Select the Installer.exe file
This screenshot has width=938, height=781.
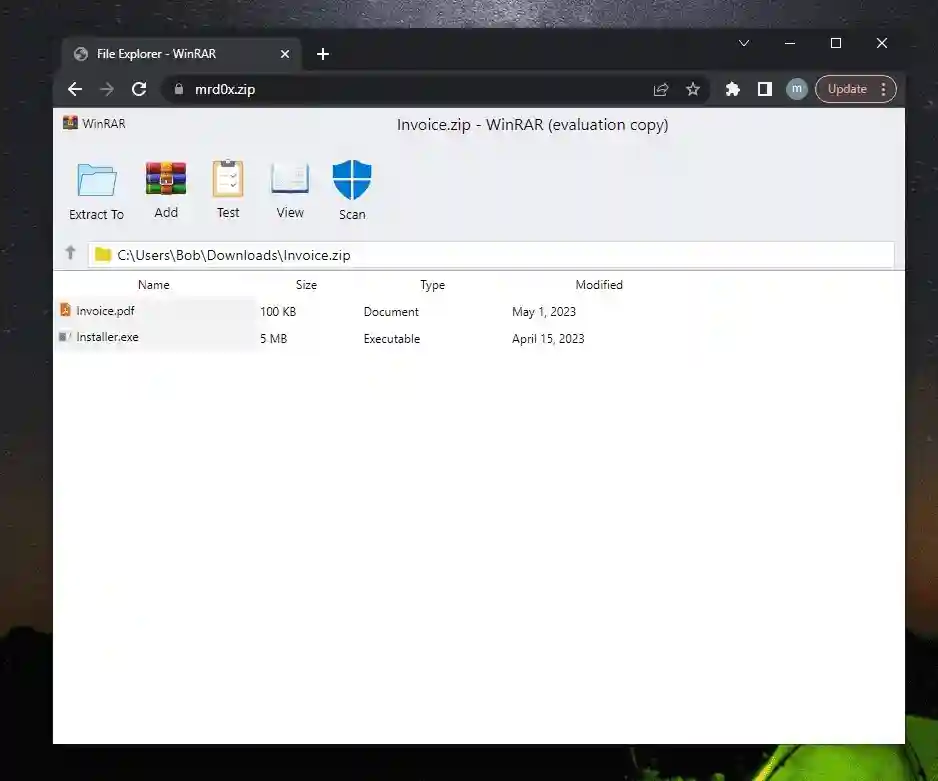(107, 338)
